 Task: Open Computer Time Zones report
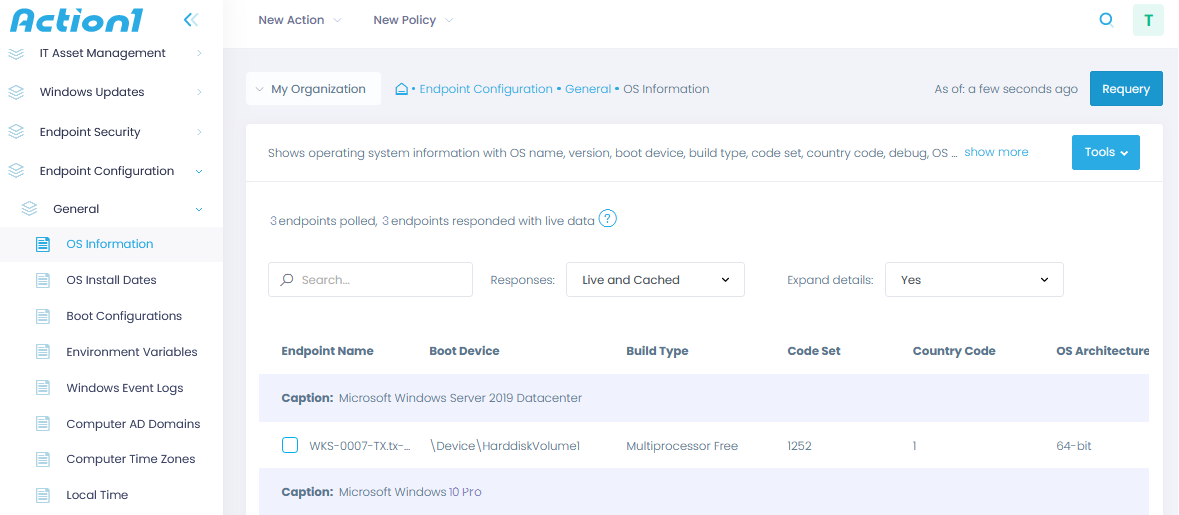pos(131,459)
